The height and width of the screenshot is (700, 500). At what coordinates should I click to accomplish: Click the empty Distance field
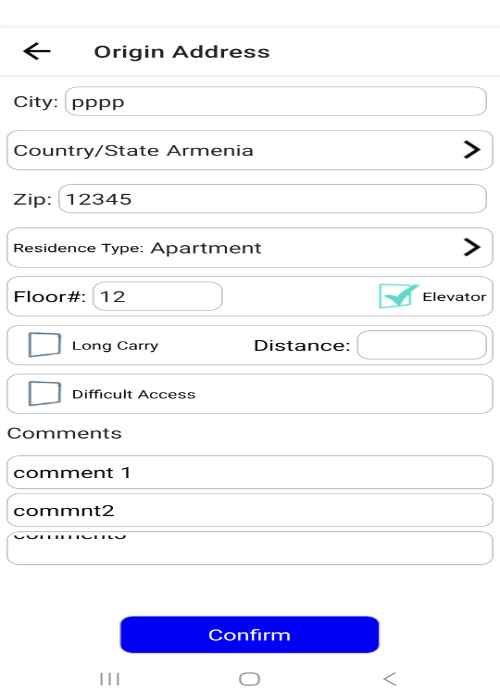click(x=422, y=345)
